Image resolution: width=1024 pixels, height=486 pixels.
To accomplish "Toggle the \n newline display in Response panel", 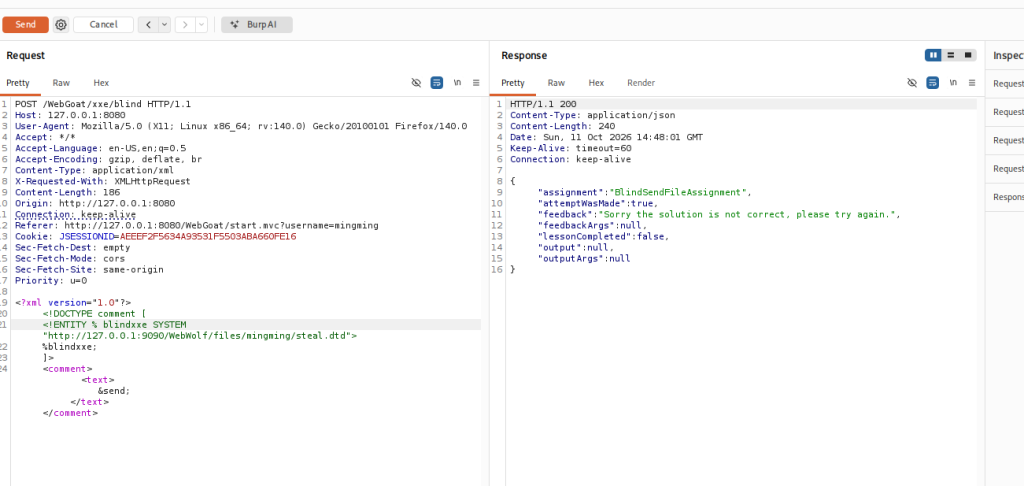I will point(953,83).
